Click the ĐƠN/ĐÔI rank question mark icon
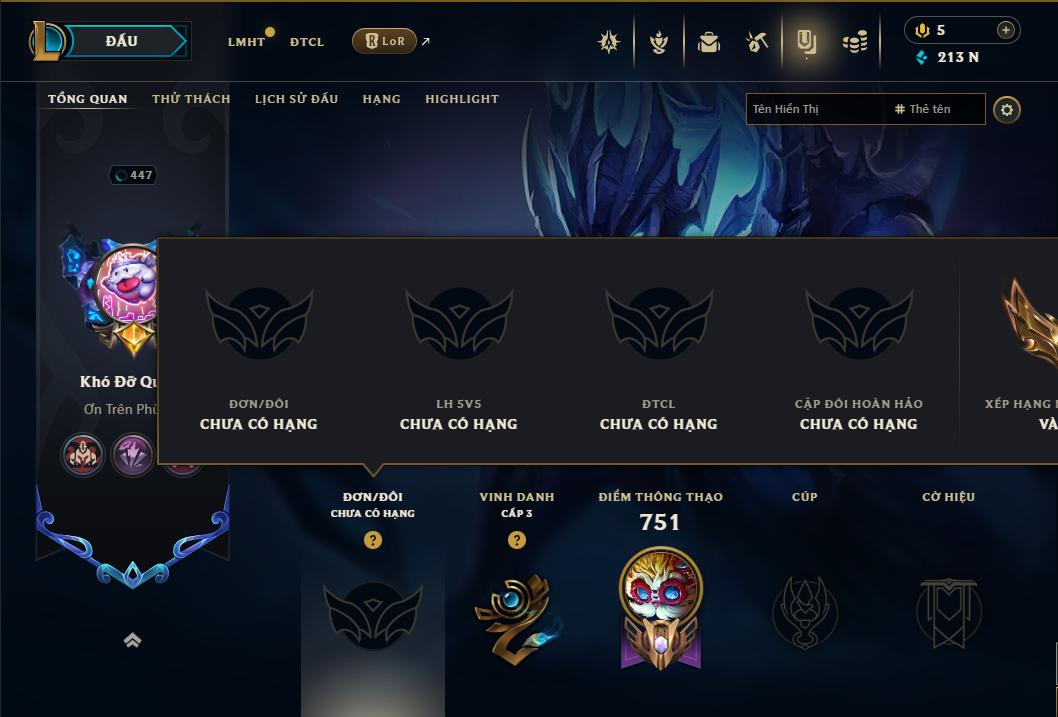This screenshot has width=1058, height=717. [373, 540]
